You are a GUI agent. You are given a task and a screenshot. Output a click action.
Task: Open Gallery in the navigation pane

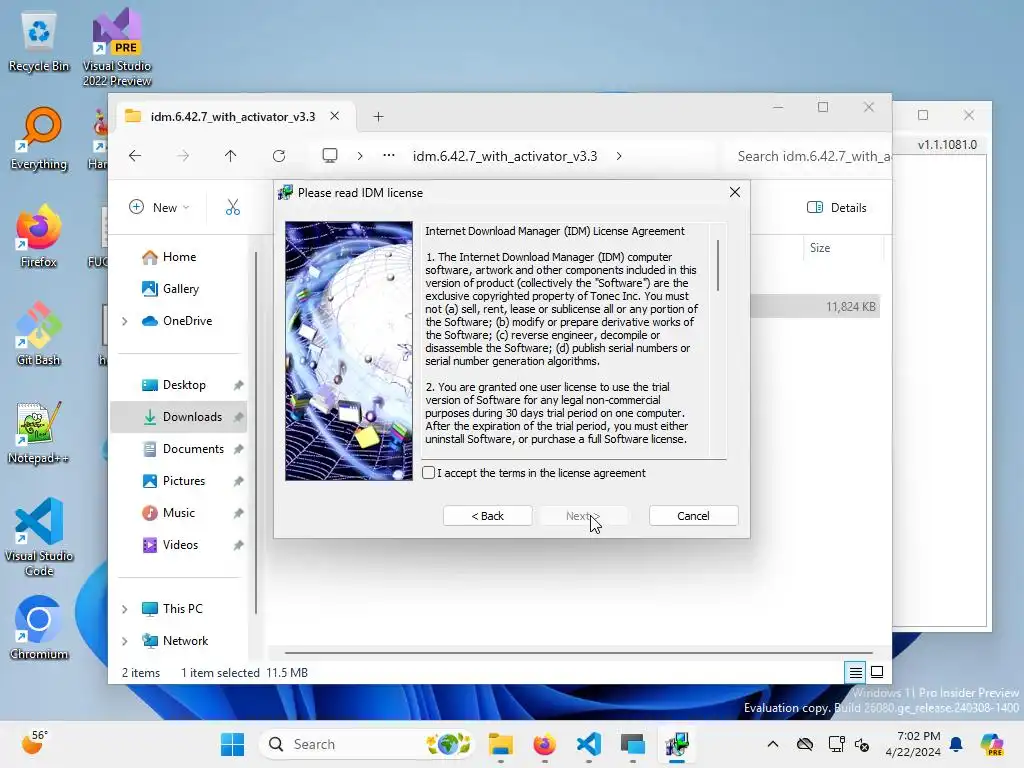pyautogui.click(x=181, y=289)
